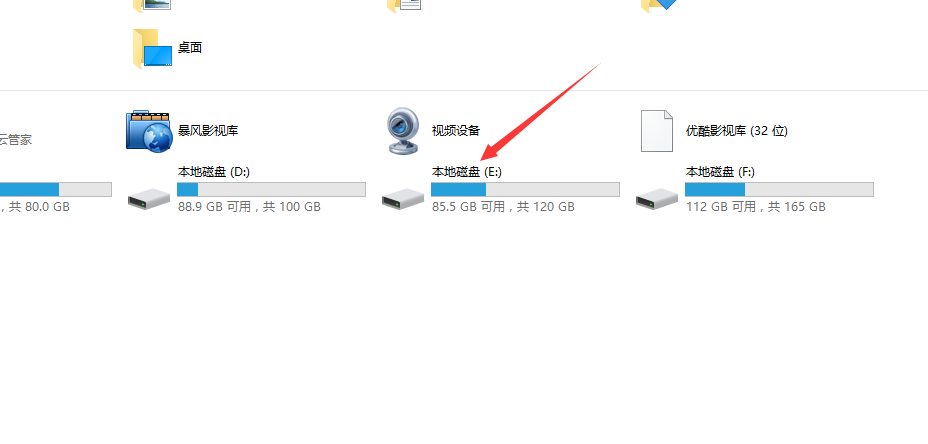Image resolution: width=928 pixels, height=444 pixels.
Task: Select the drive icon for 本地磁盘 (E:)
Action: point(403,198)
